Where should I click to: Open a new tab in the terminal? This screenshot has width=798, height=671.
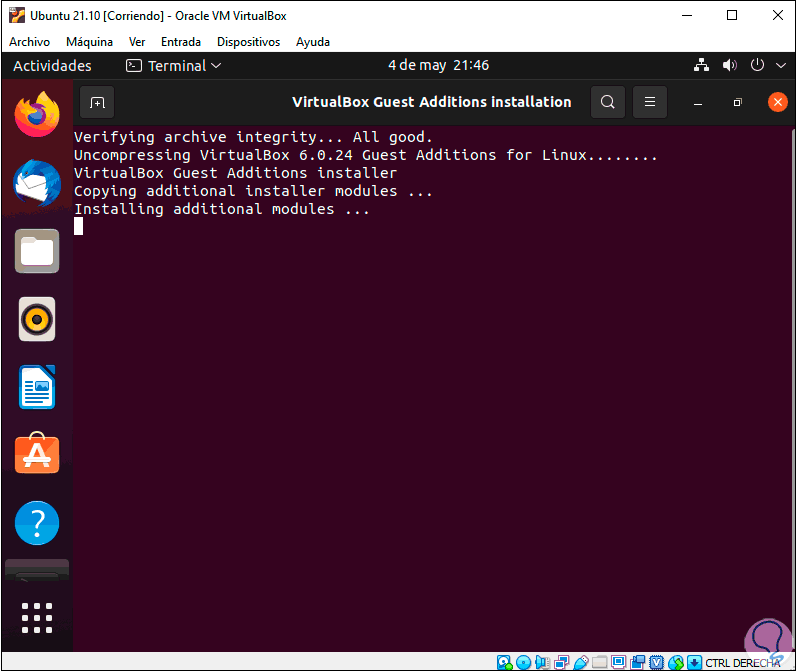point(97,102)
